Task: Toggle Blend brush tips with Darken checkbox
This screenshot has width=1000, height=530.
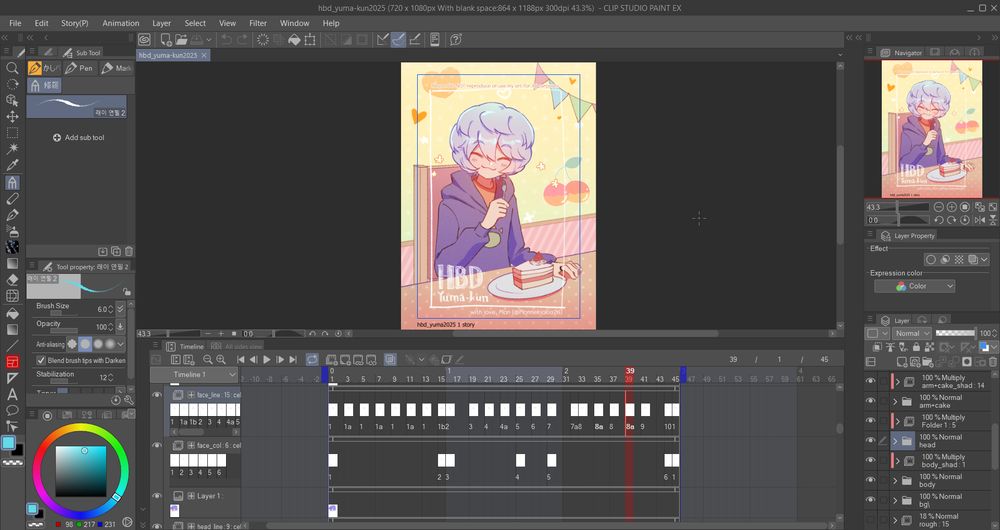Action: (41, 360)
